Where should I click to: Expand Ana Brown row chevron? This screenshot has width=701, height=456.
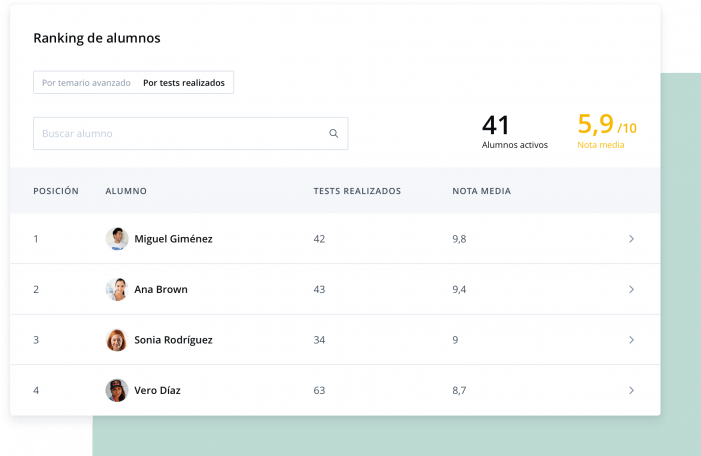(x=631, y=289)
